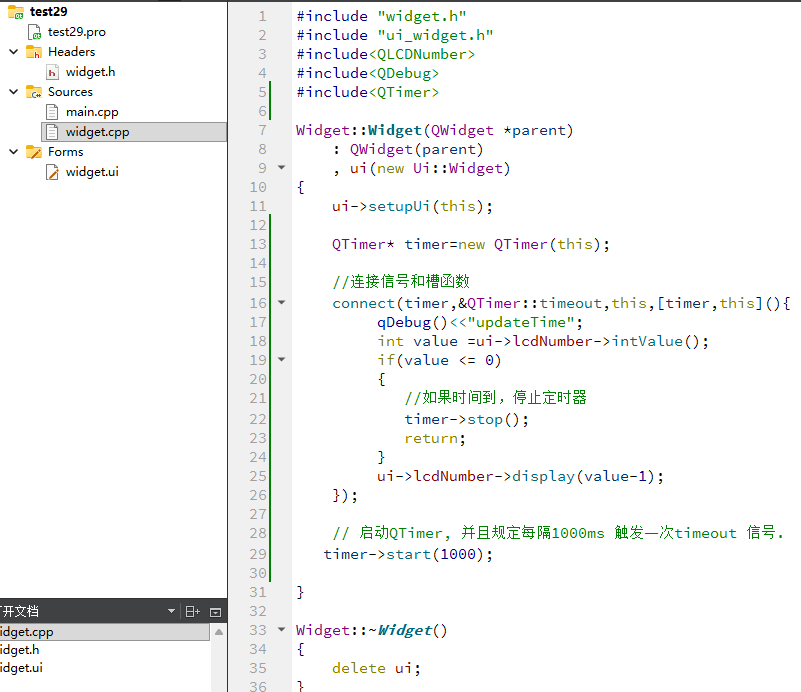Click the widget.cpp file icon in tree

tap(52, 132)
